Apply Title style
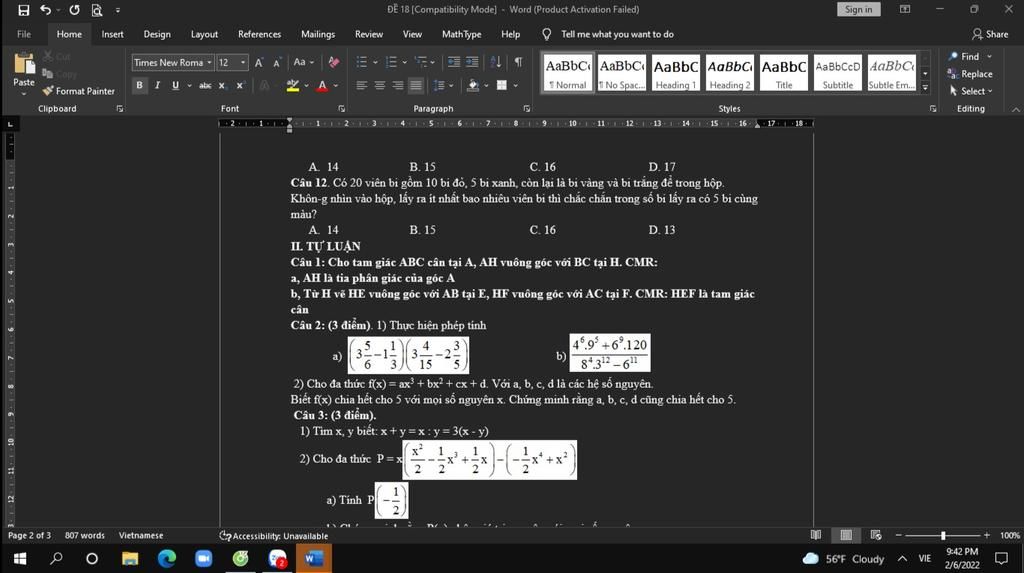 click(x=784, y=73)
